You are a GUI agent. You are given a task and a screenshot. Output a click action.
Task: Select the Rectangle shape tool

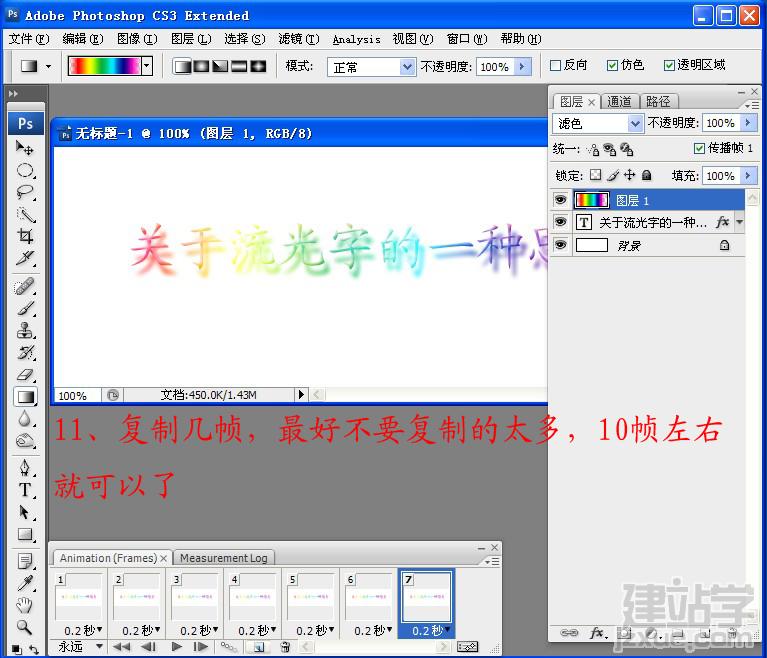(24, 534)
